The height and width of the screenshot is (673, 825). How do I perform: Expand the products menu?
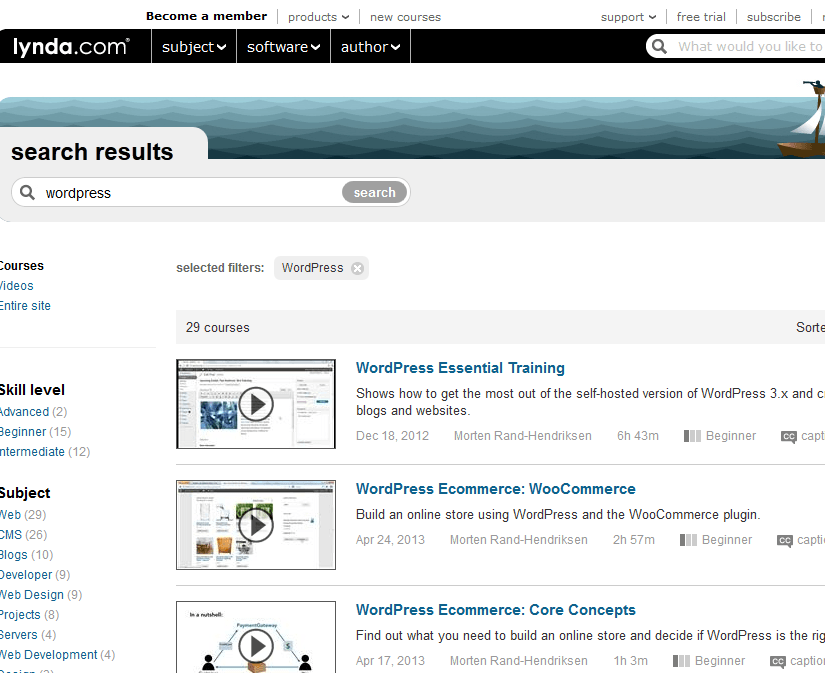(x=318, y=17)
